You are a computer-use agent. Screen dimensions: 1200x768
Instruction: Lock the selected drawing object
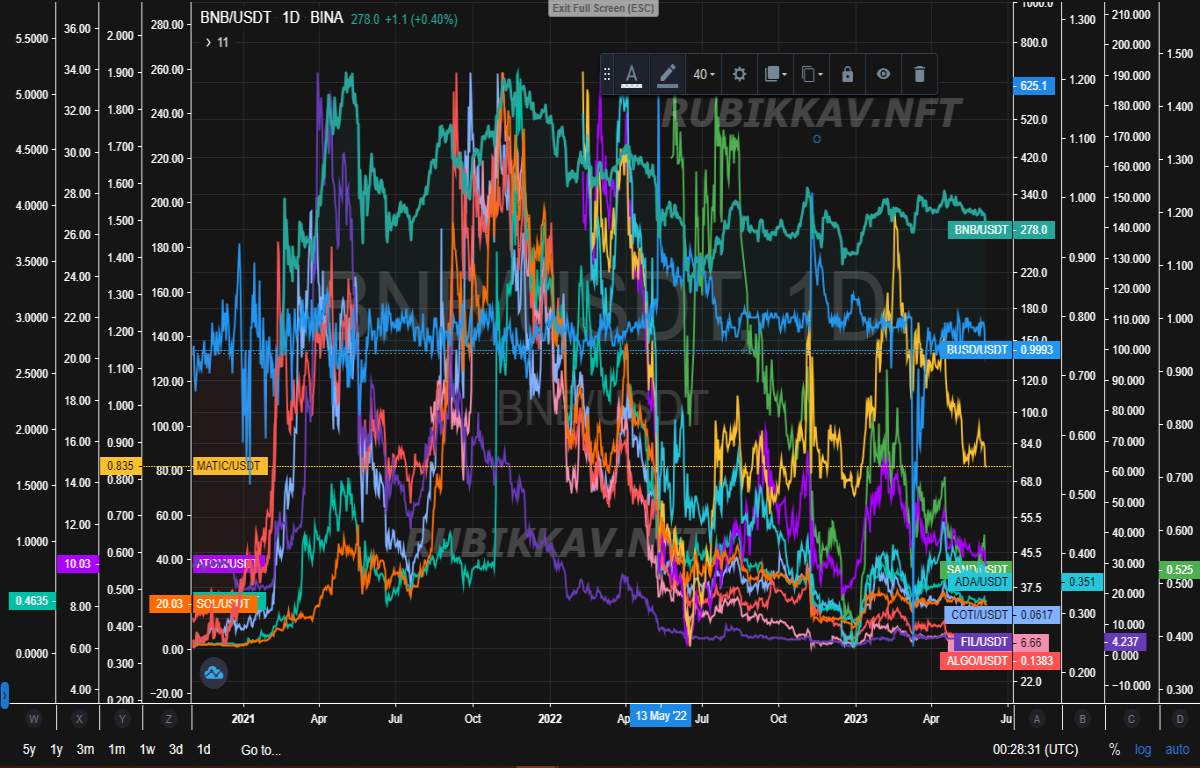pyautogui.click(x=847, y=74)
